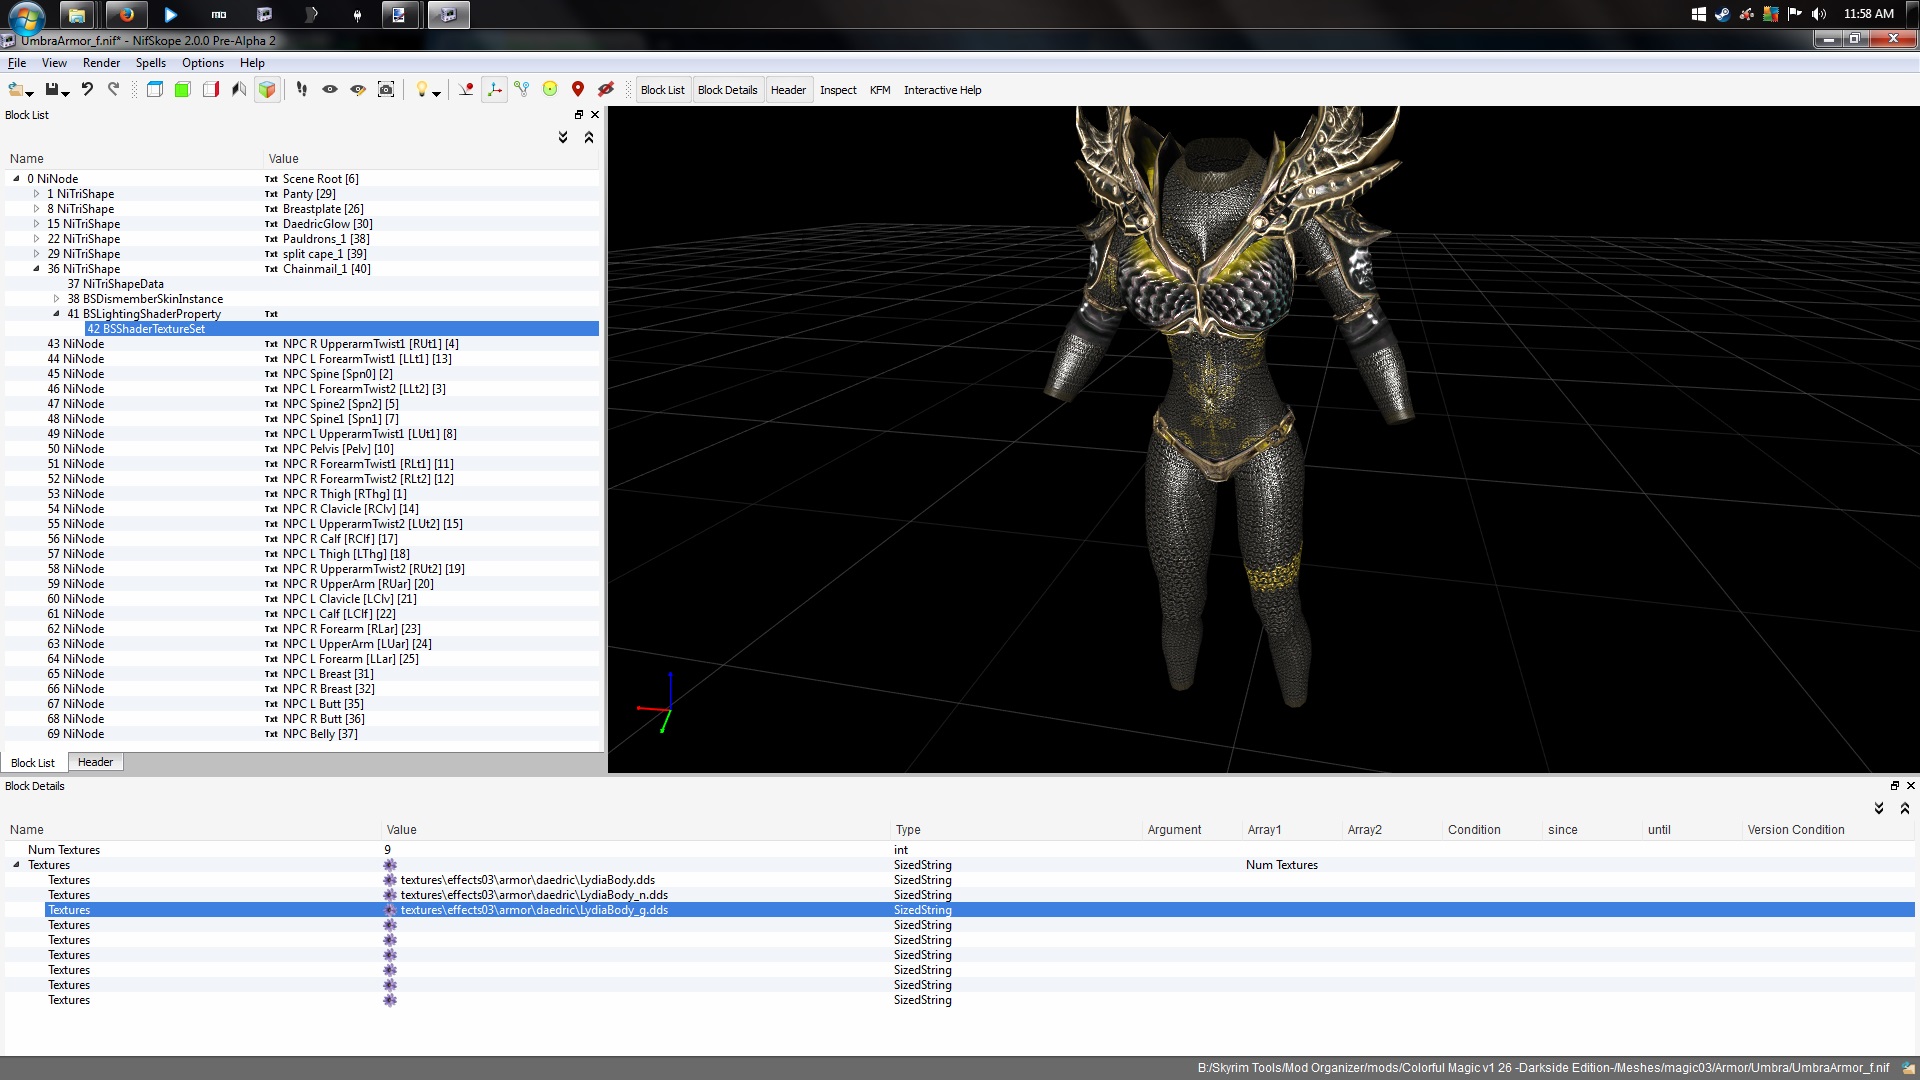Click the KFM toolbar button
Screen dimensions: 1920x1080
[x=880, y=90]
